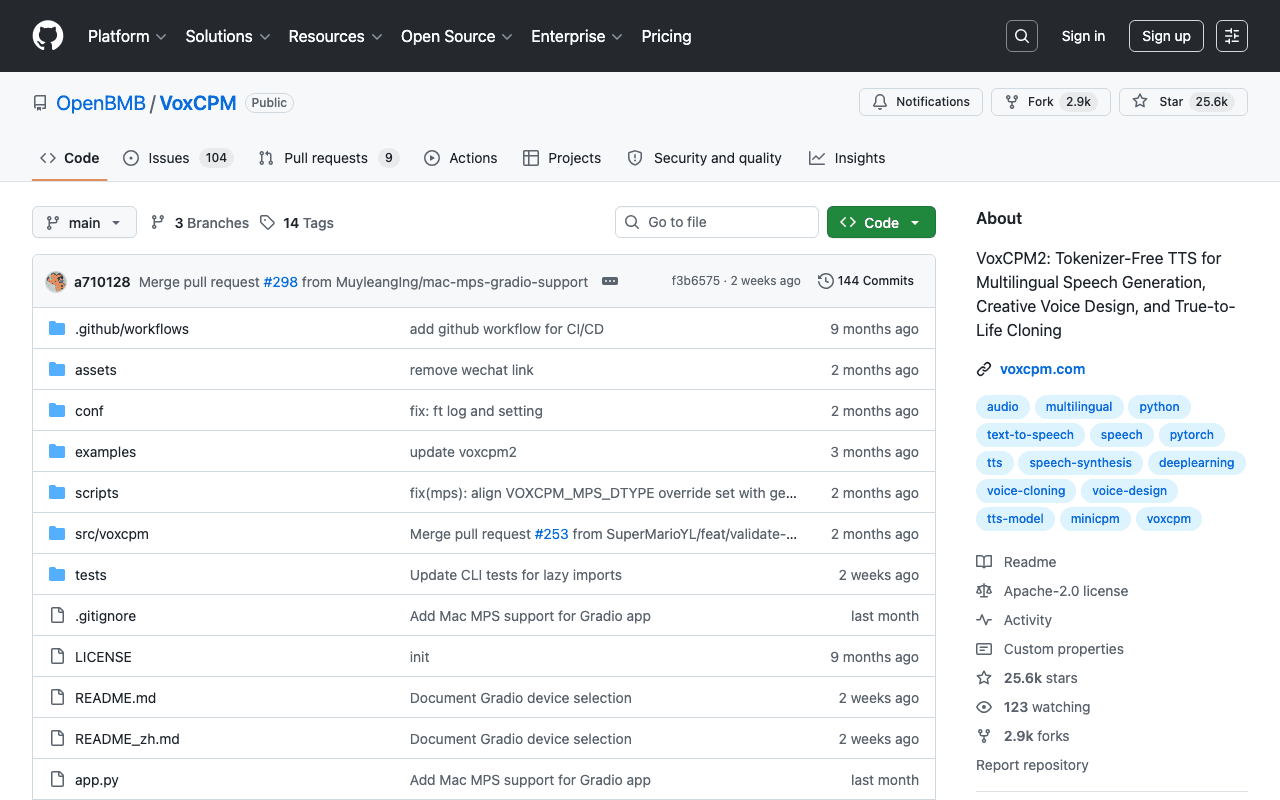
Task: Open the README_zh.md file
Action: tap(127, 739)
